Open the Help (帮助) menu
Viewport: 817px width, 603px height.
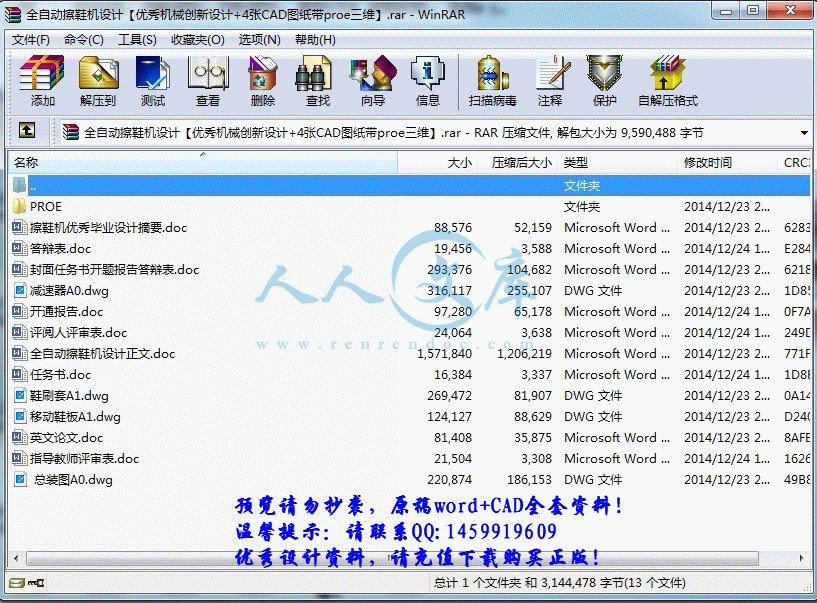point(315,40)
